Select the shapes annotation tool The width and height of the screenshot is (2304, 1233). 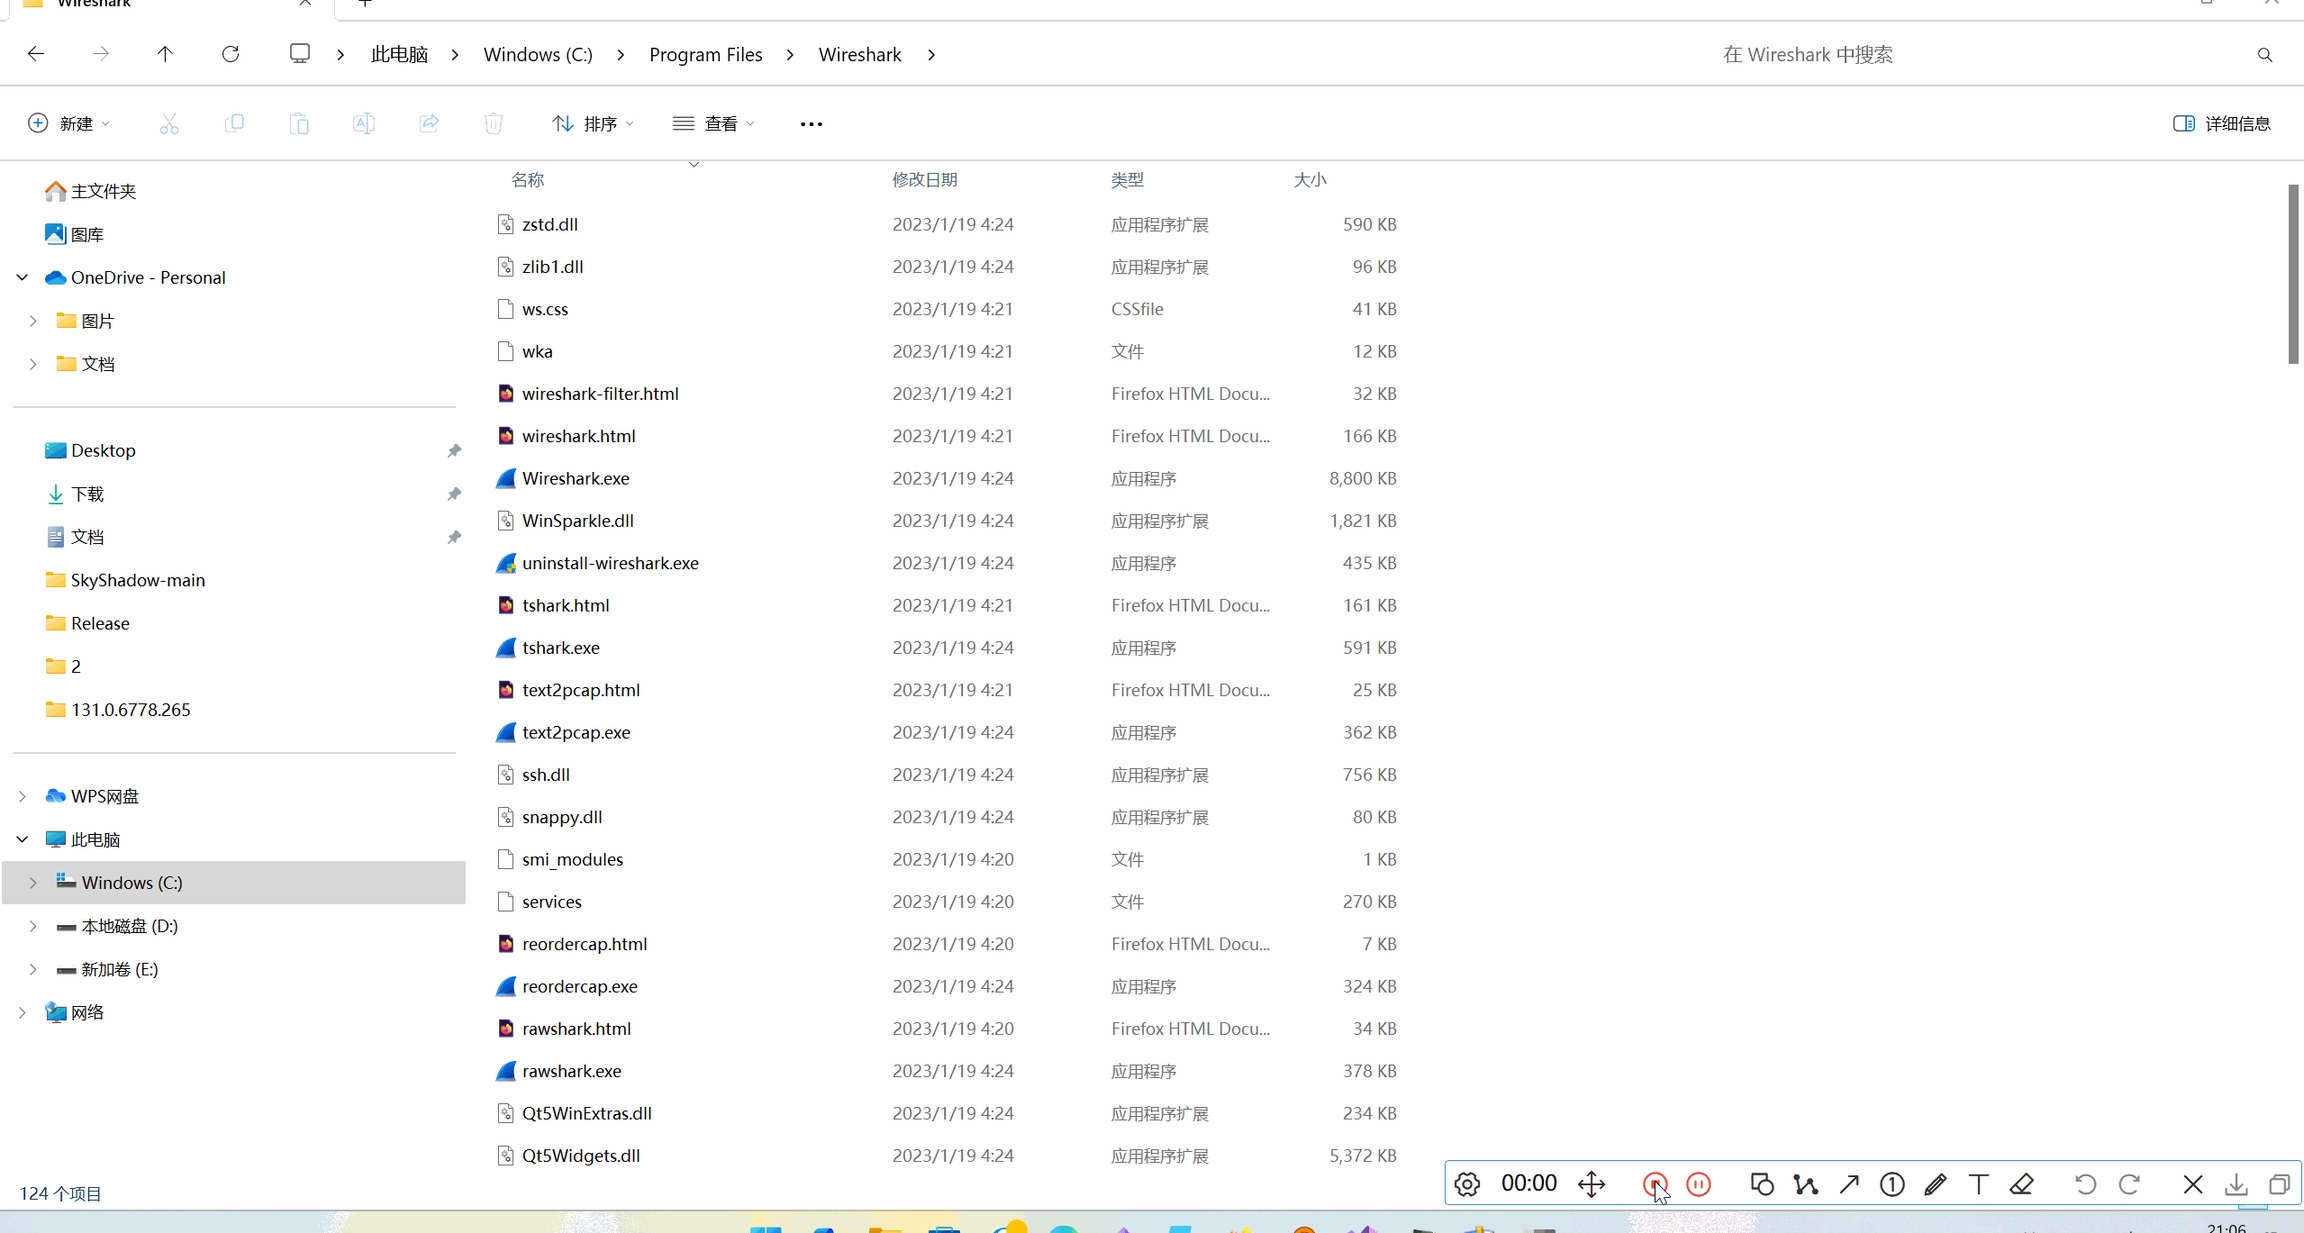click(x=1762, y=1184)
